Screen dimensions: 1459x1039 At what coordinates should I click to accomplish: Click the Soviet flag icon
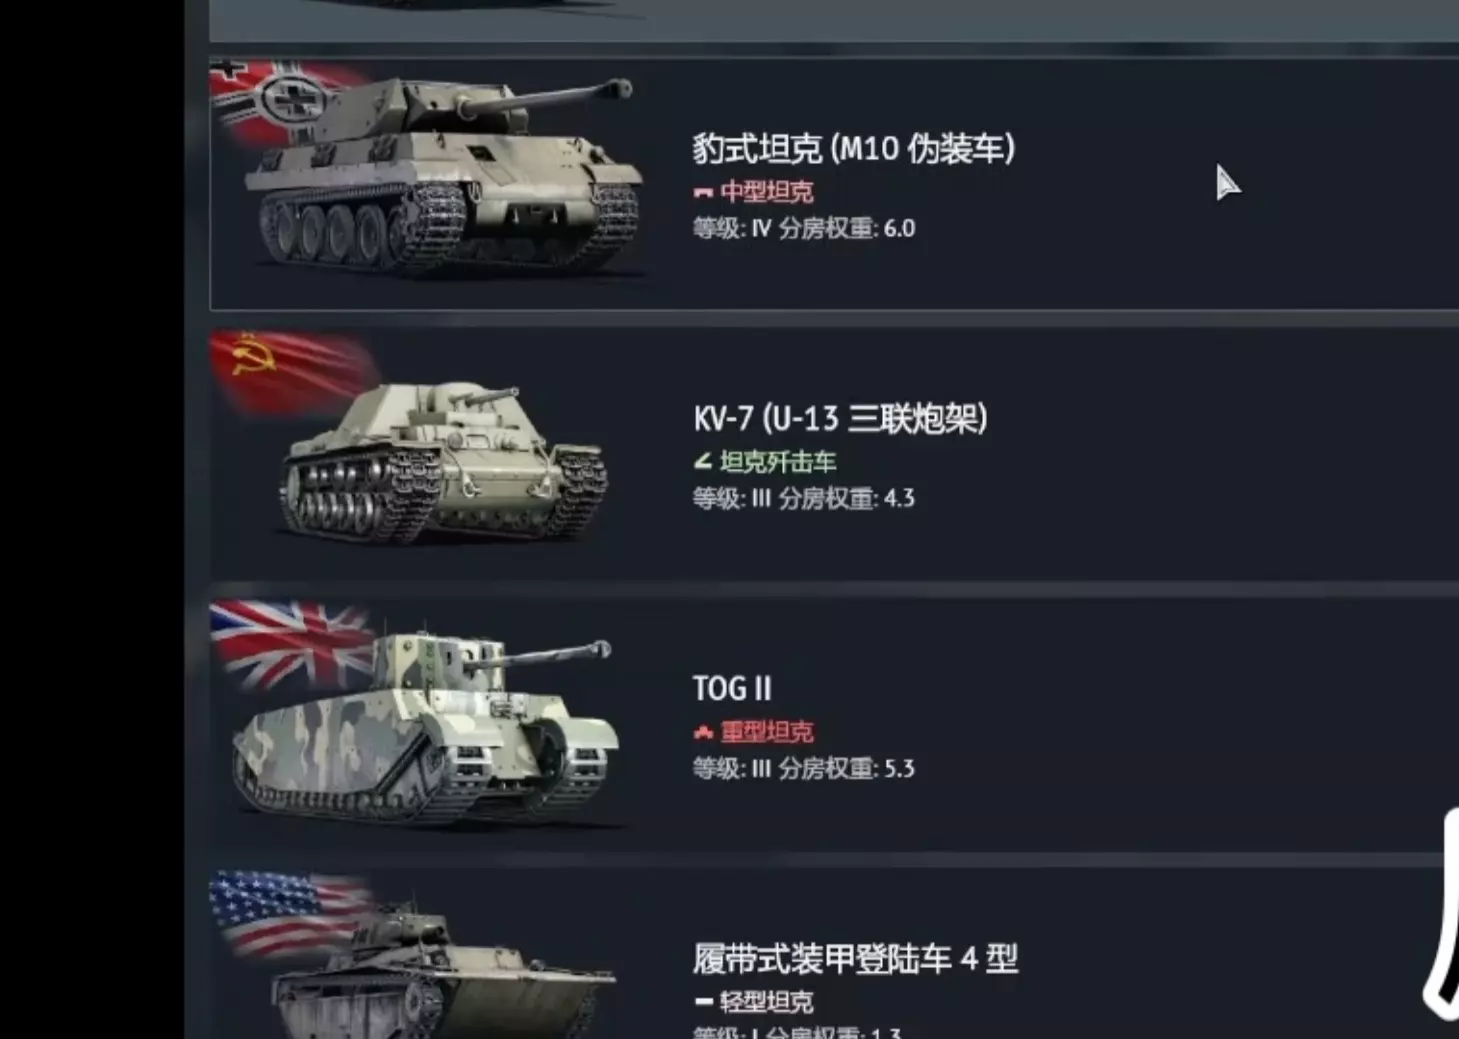point(290,372)
